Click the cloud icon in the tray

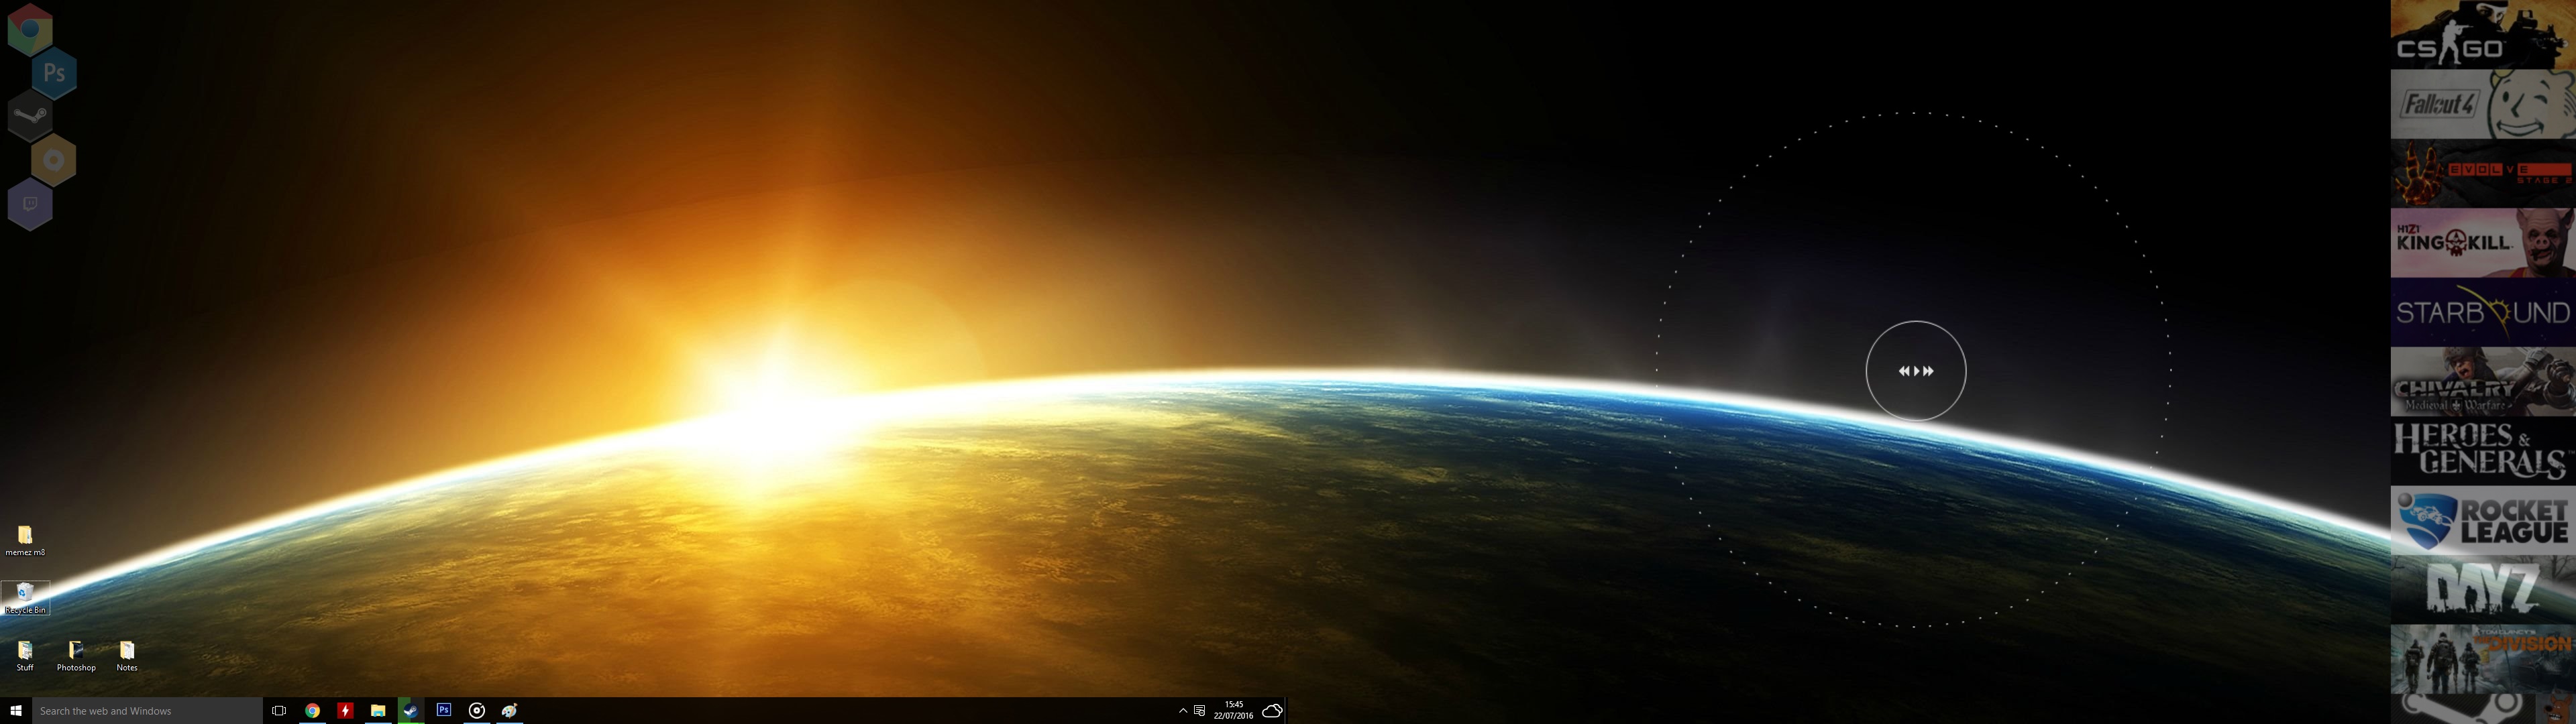1272,711
